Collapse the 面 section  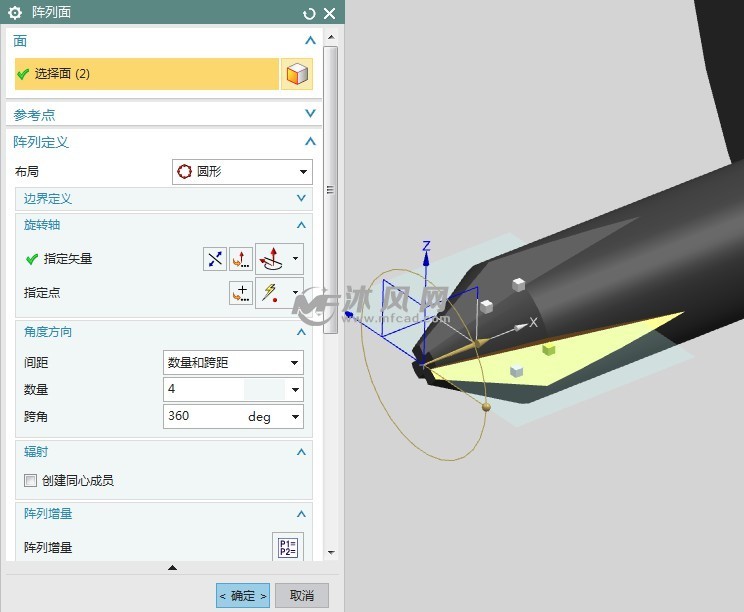pos(310,41)
